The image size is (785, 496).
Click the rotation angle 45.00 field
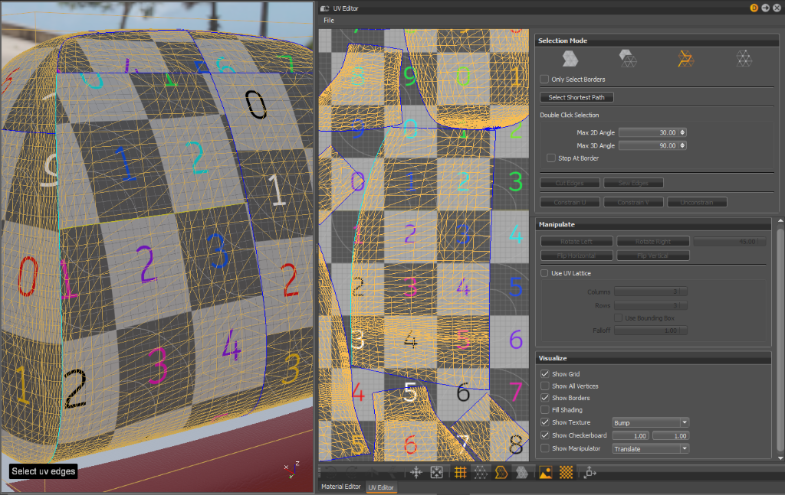(x=729, y=241)
